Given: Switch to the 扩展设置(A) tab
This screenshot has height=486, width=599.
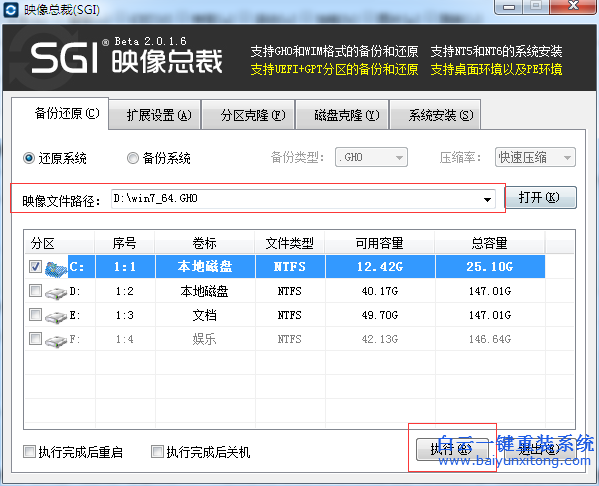Looking at the screenshot, I should click(155, 115).
